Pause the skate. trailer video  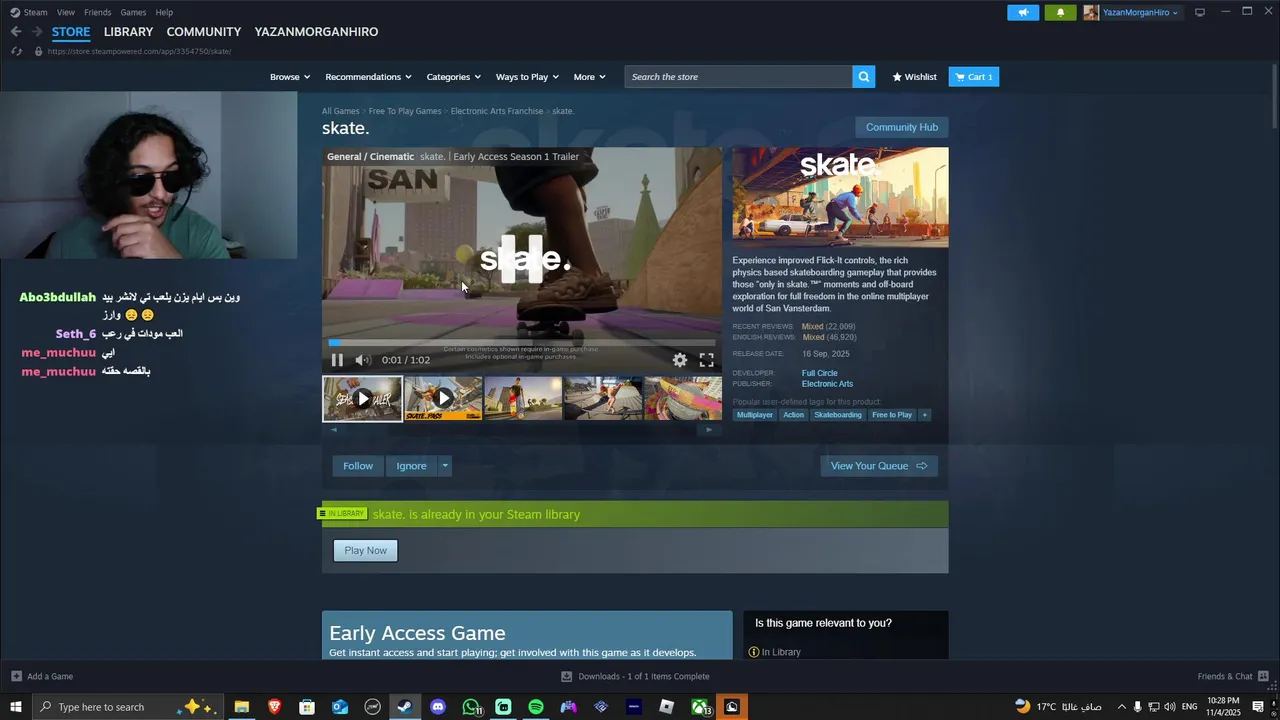point(337,360)
